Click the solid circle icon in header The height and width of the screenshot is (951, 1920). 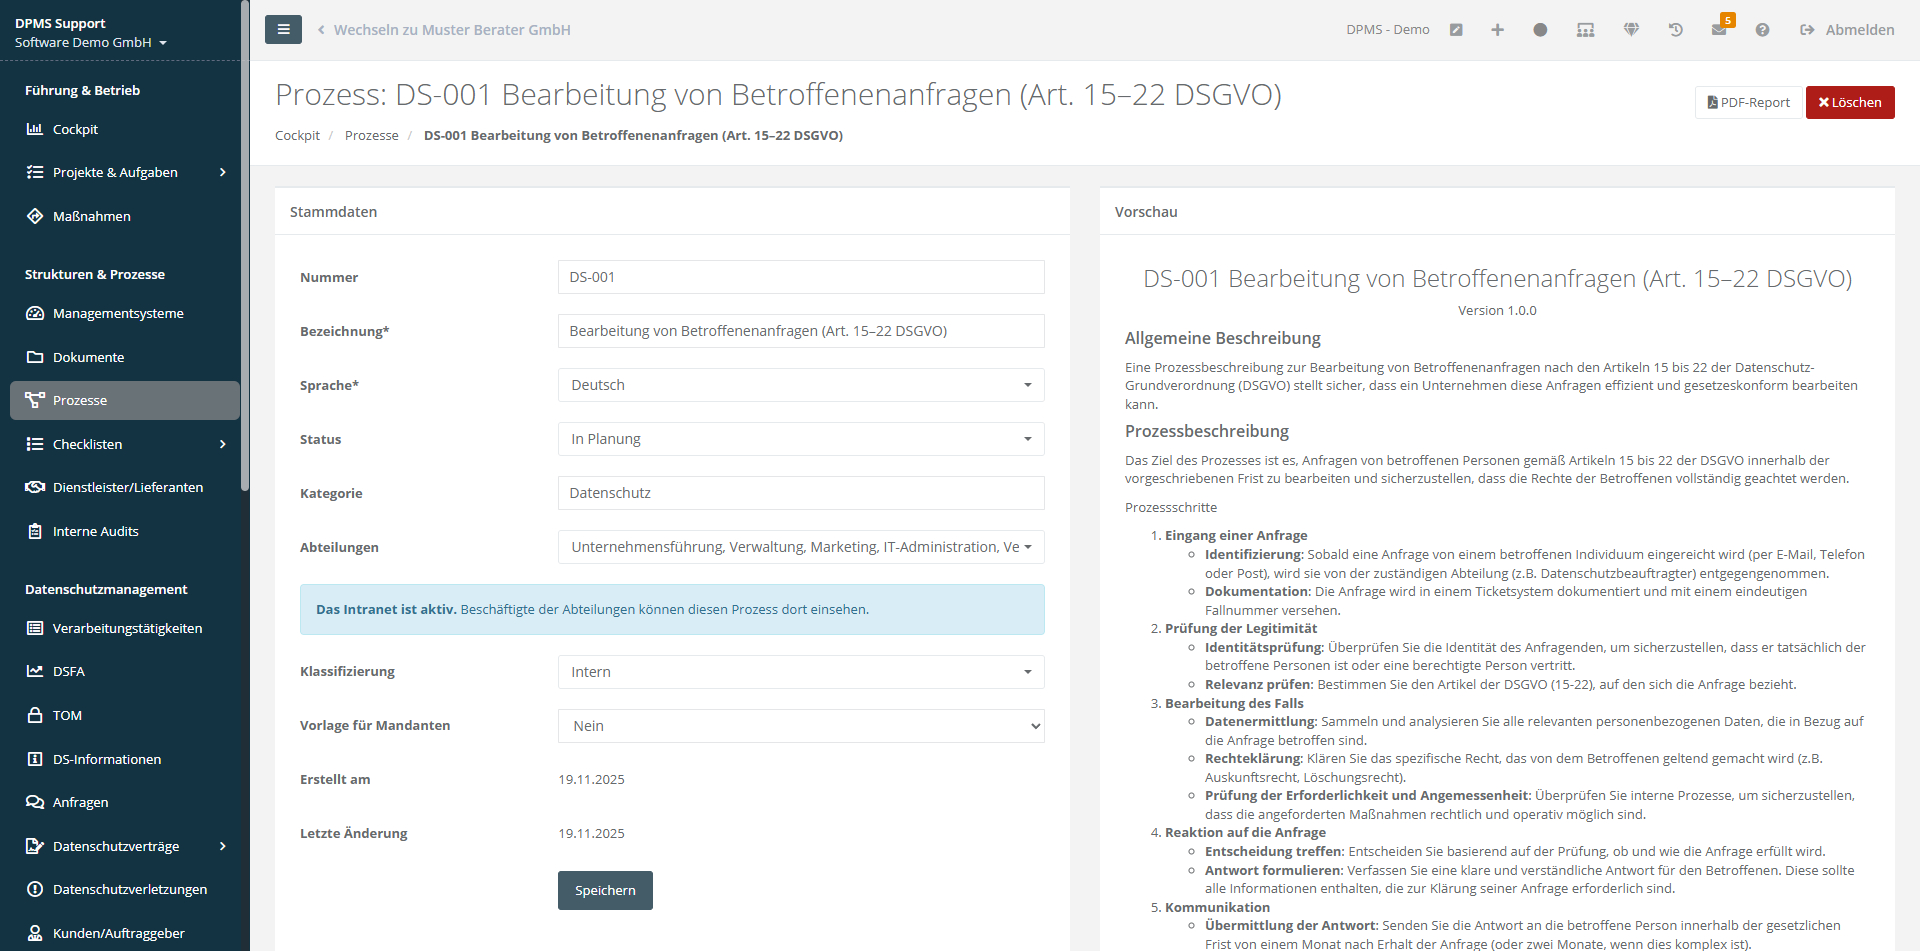pyautogui.click(x=1540, y=30)
